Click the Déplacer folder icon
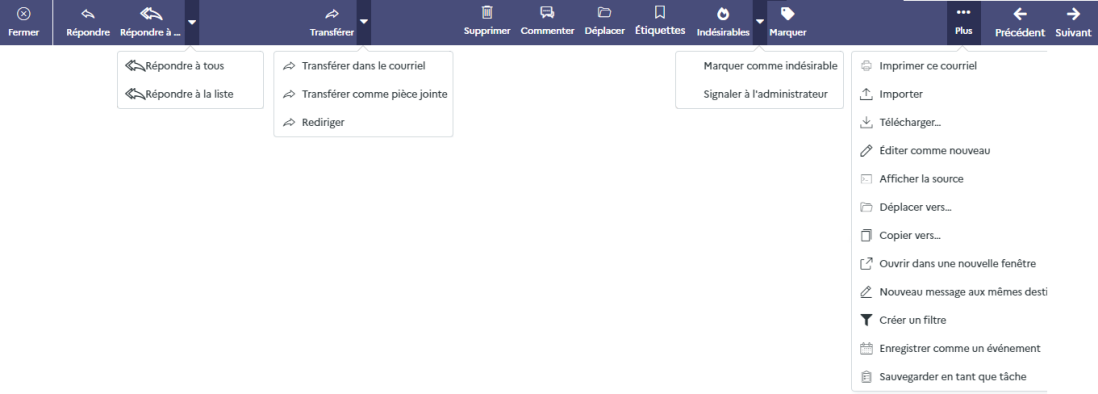This screenshot has width=1098, height=394. pos(604,13)
